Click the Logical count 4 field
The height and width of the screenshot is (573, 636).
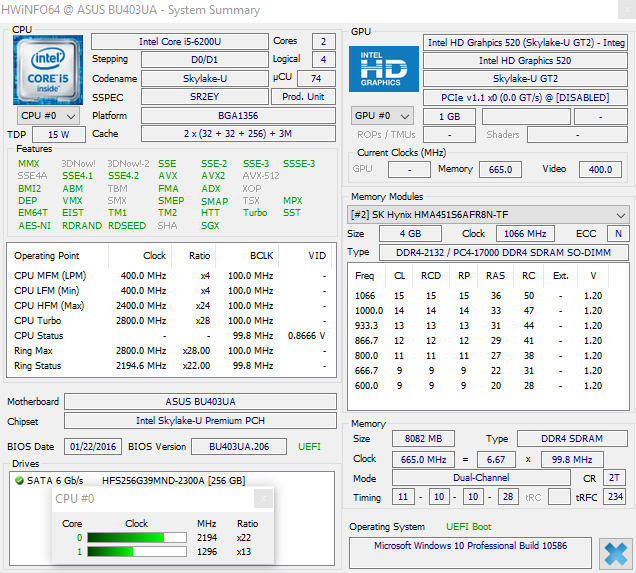pos(323,60)
